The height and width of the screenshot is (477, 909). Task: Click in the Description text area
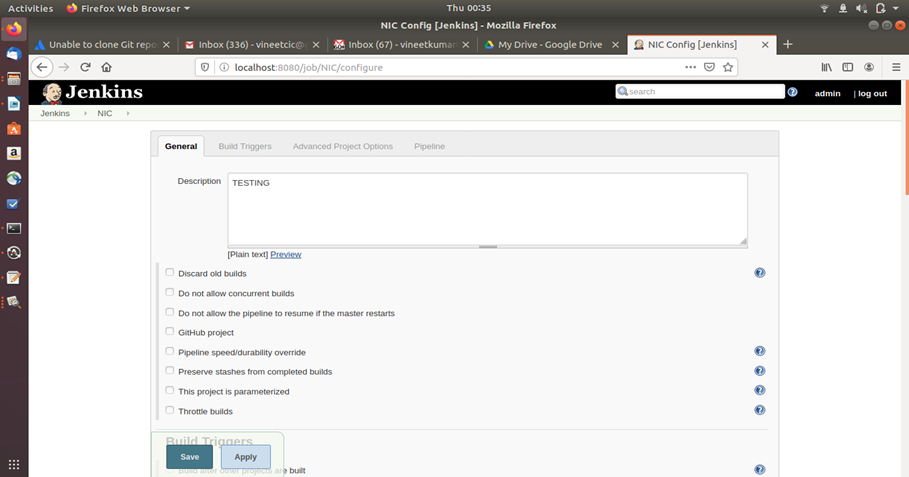pyautogui.click(x=488, y=209)
